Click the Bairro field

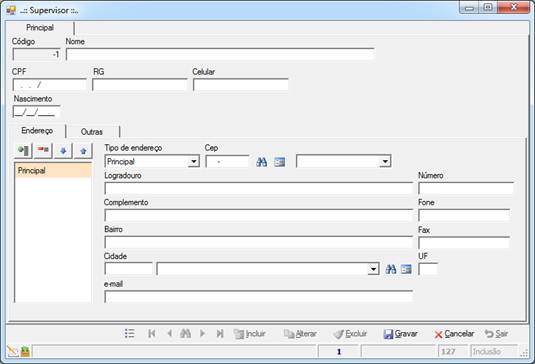tap(259, 242)
